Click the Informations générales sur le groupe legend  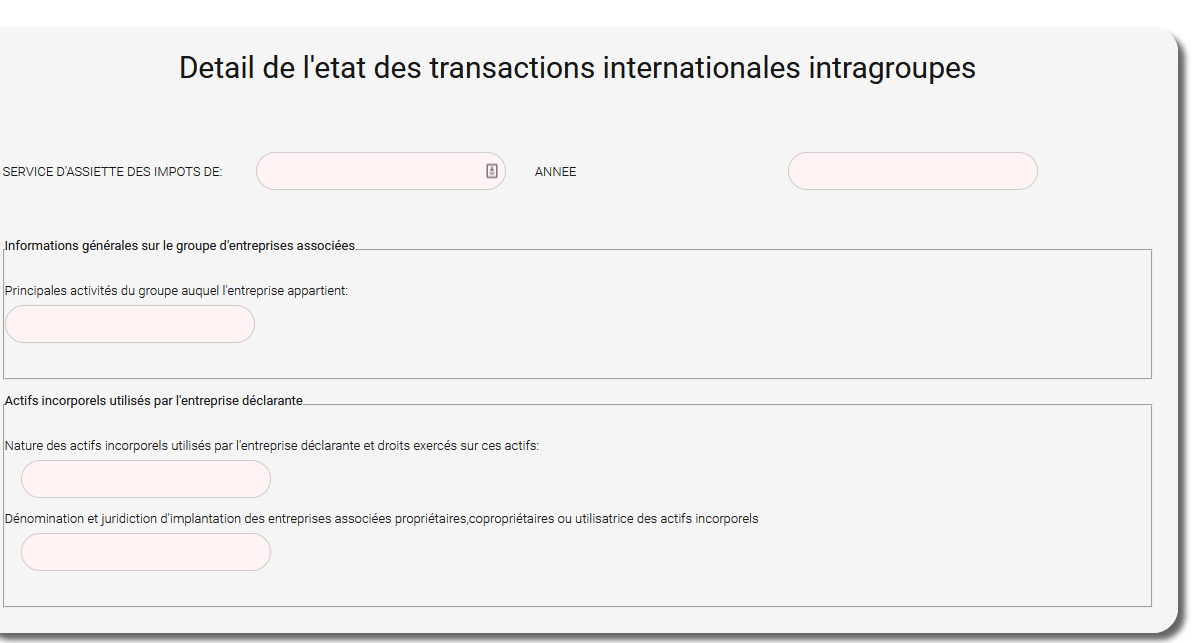pyautogui.click(x=180, y=246)
